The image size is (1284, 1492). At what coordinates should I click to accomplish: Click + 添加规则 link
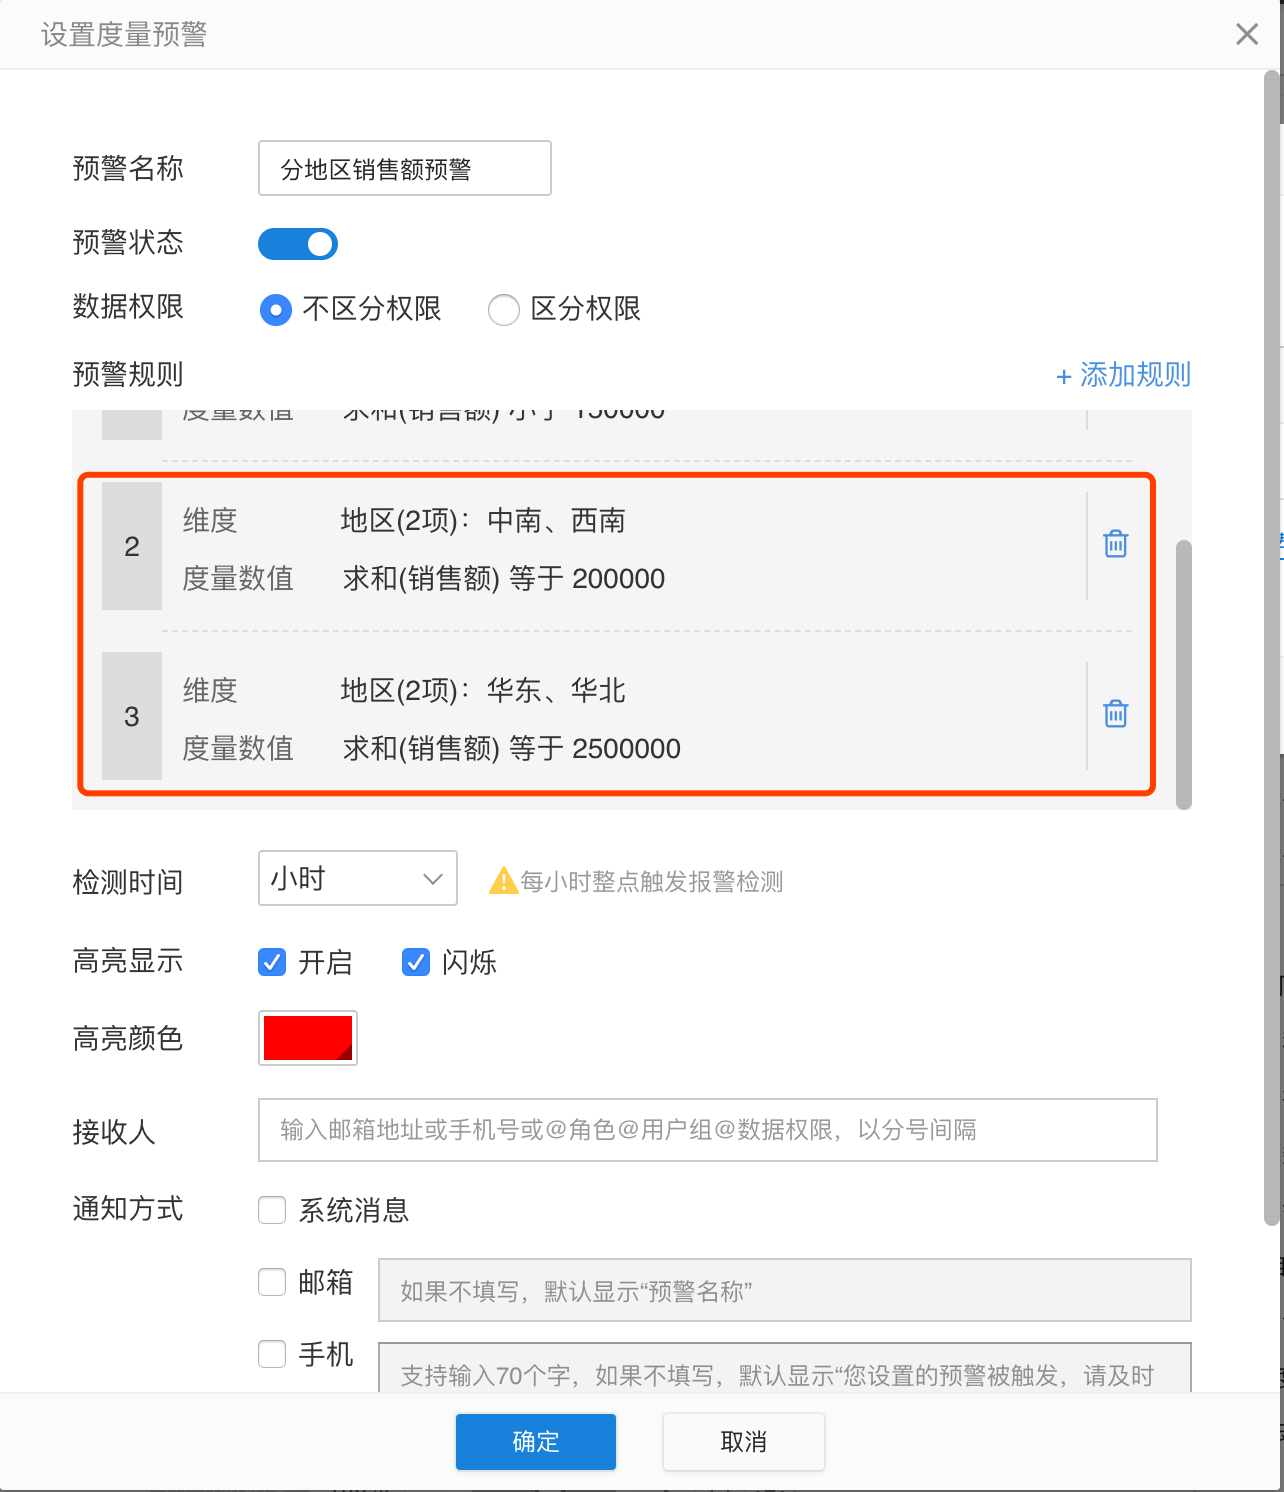(x=1123, y=375)
